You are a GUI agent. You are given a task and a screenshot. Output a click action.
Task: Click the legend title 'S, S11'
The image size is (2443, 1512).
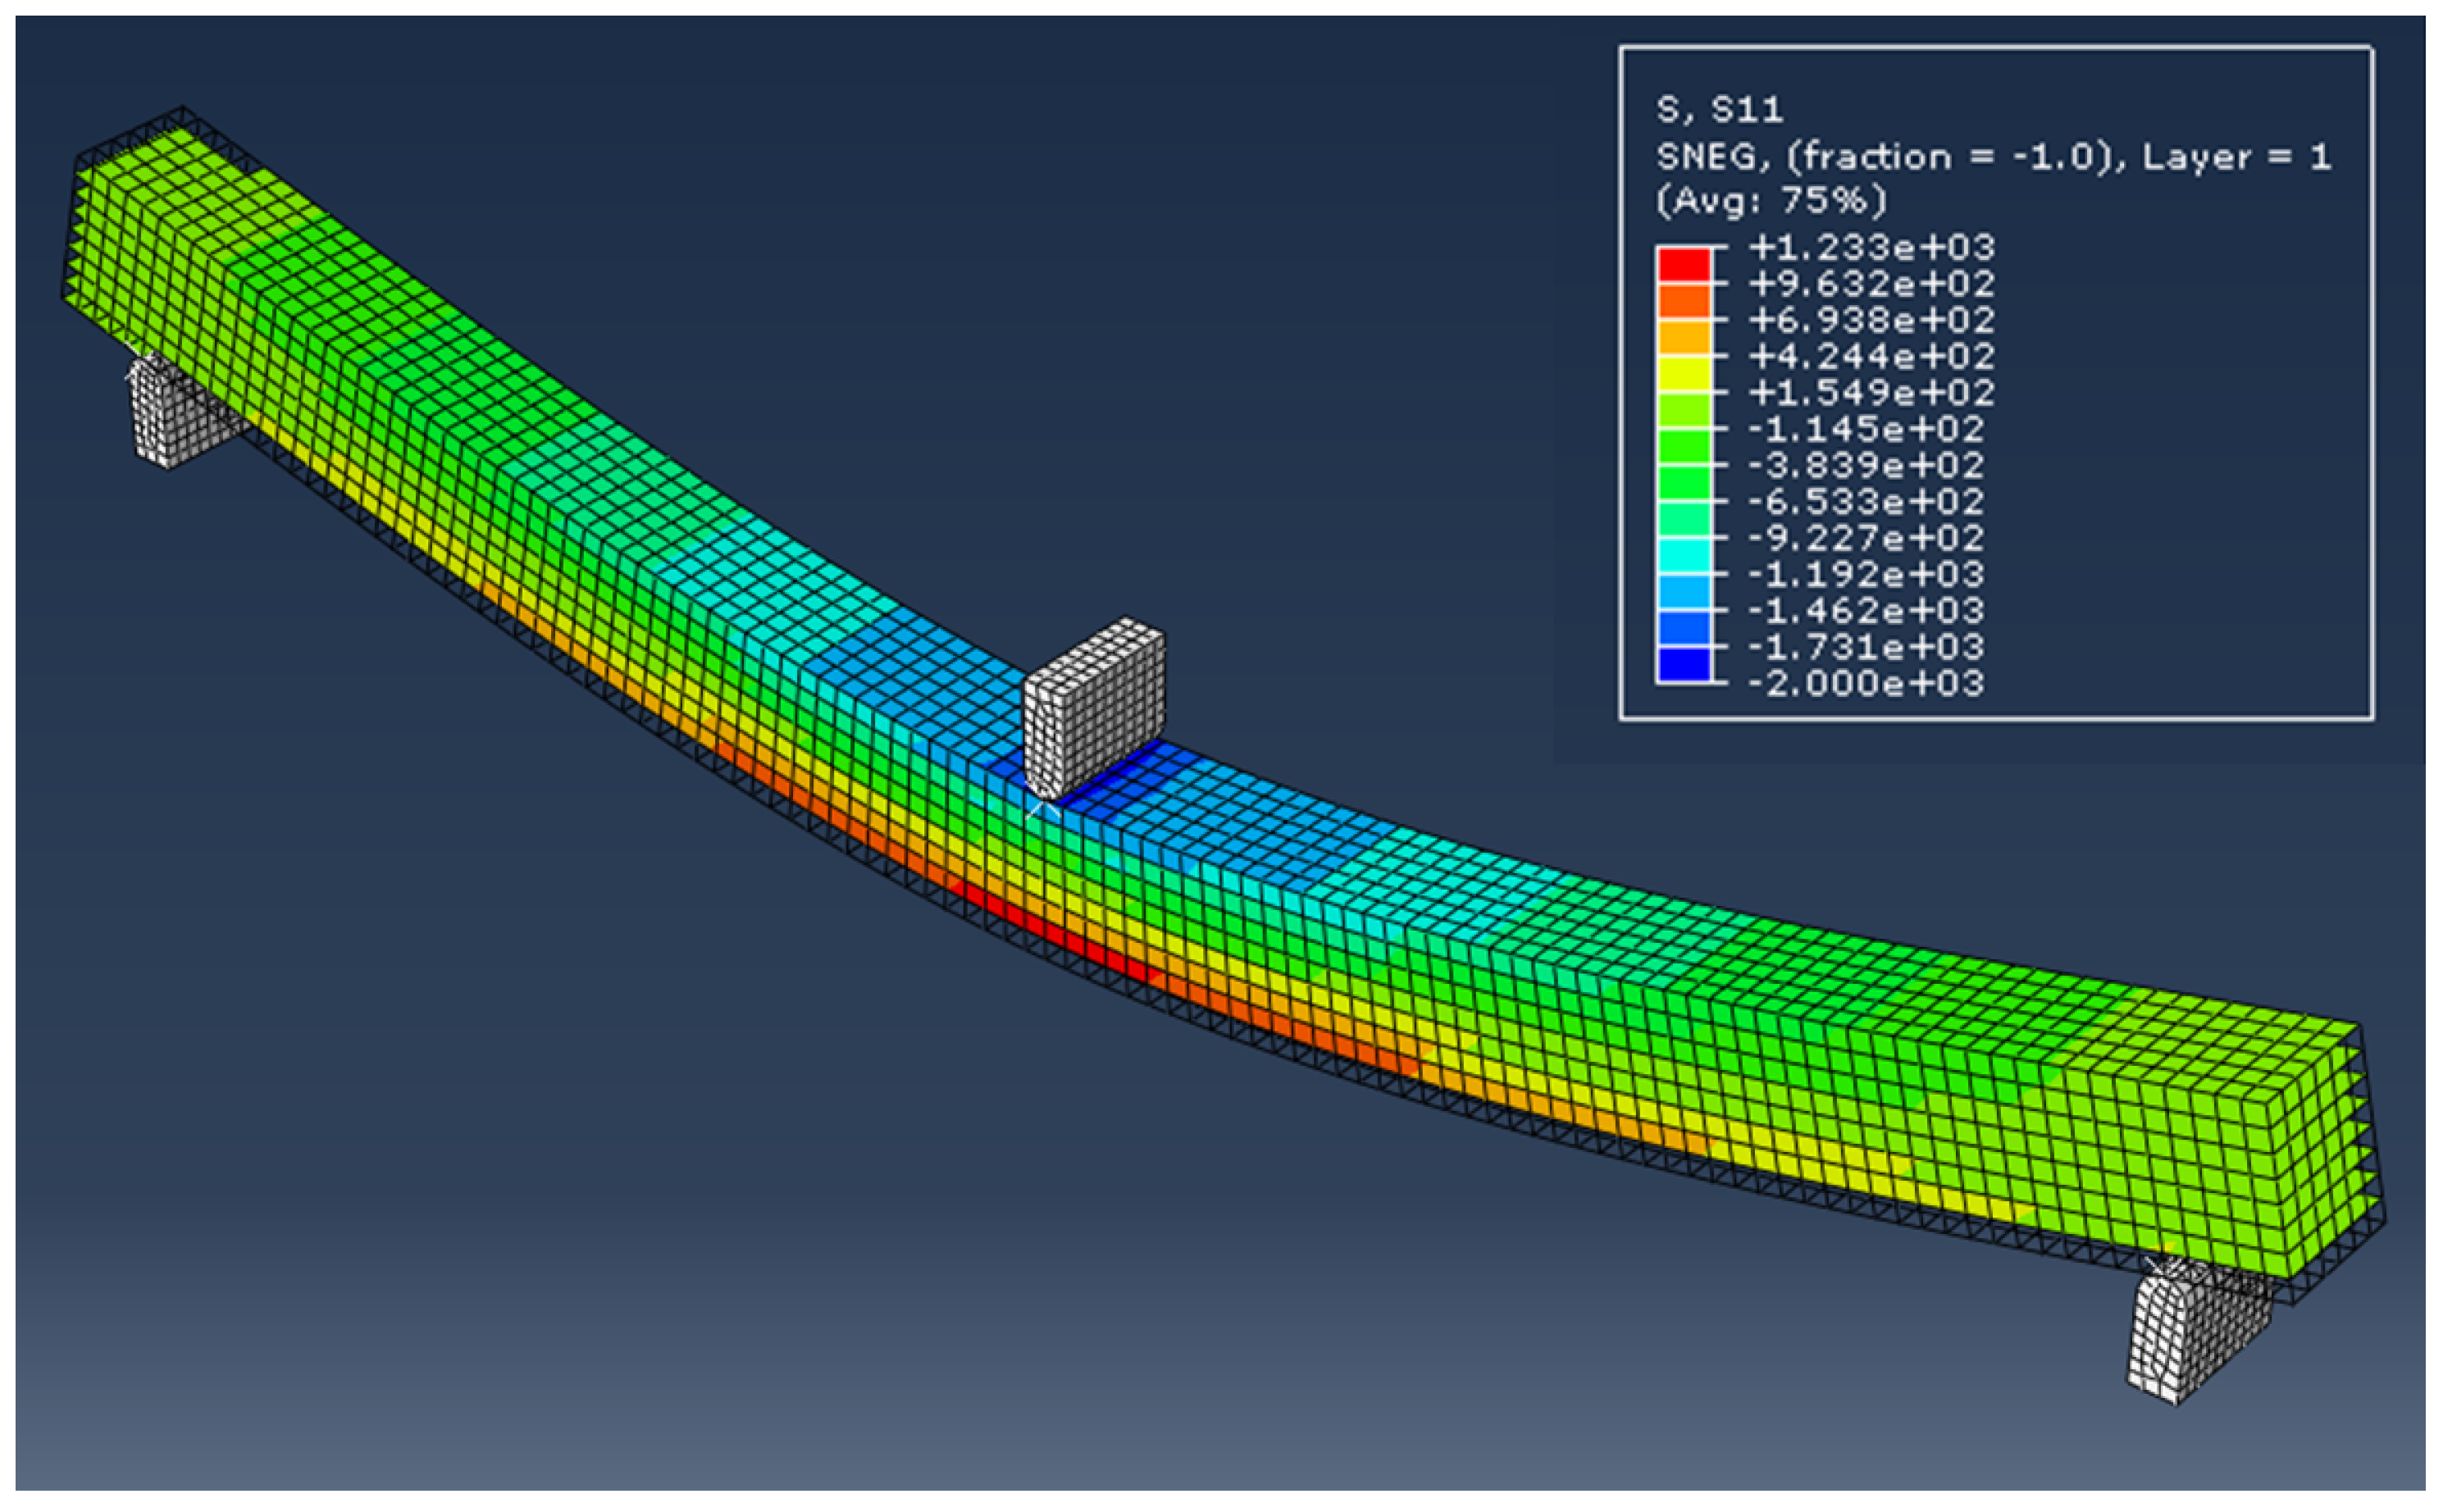click(1720, 109)
